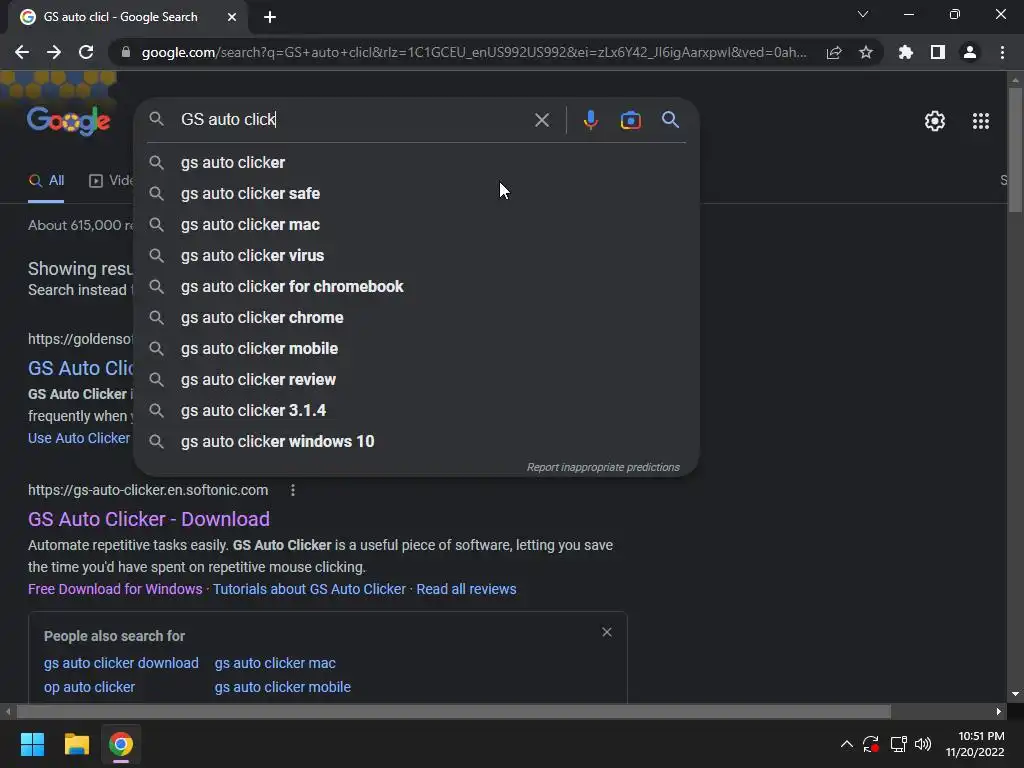Open Read all reviews link
The width and height of the screenshot is (1024, 768).
pyautogui.click(x=466, y=589)
